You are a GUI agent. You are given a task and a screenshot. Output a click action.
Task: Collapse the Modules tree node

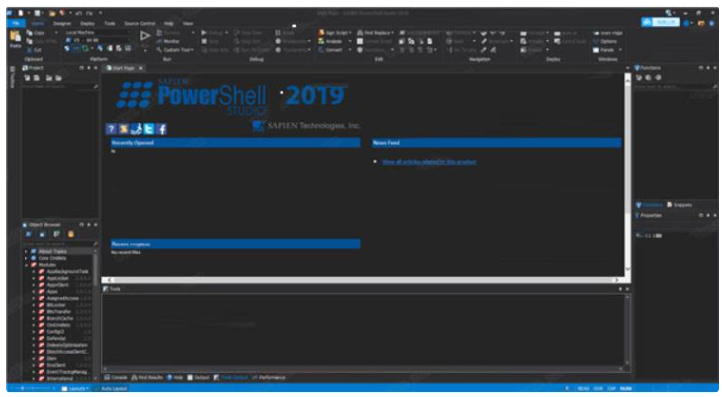pos(26,265)
